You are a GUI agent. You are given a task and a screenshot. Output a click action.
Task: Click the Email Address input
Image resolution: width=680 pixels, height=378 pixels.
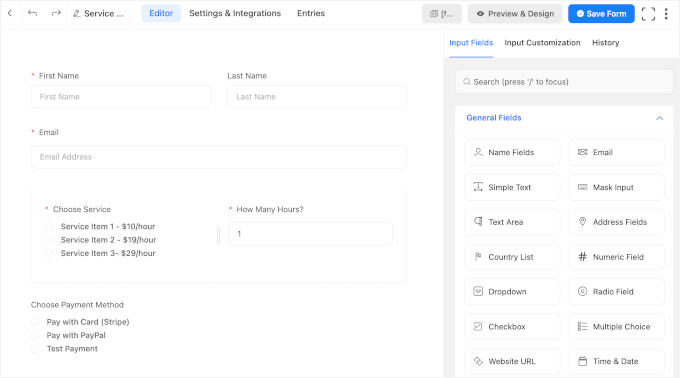(x=219, y=157)
